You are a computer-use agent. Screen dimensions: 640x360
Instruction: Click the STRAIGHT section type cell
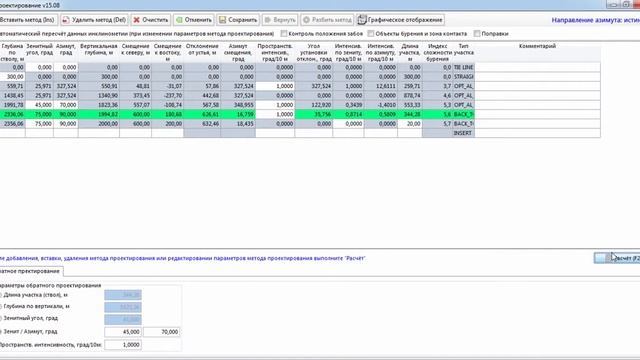point(463,77)
